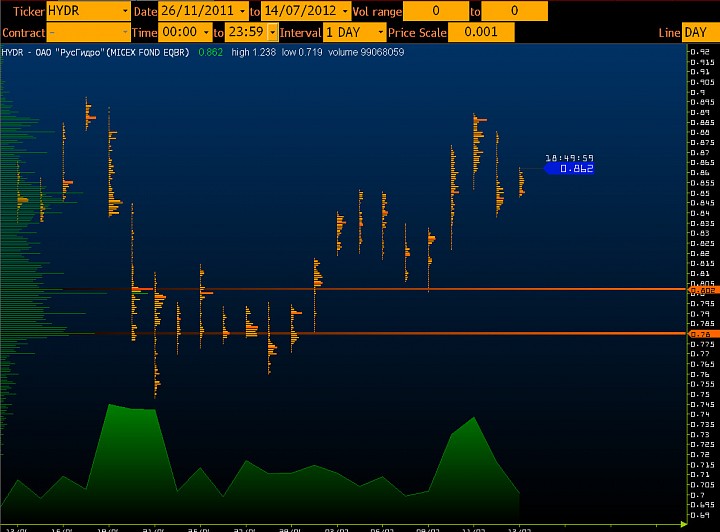
Task: Click the 0.75 price axis tick
Action: click(x=701, y=394)
